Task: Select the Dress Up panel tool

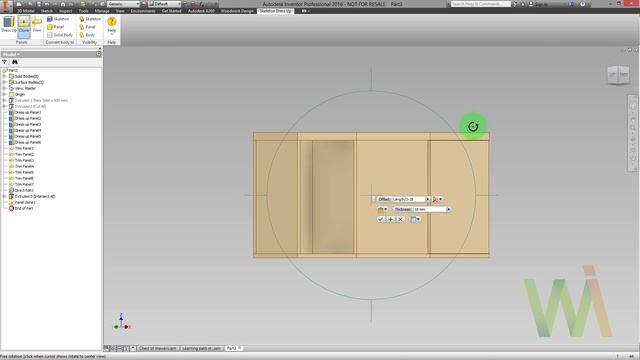Action: pos(8,24)
